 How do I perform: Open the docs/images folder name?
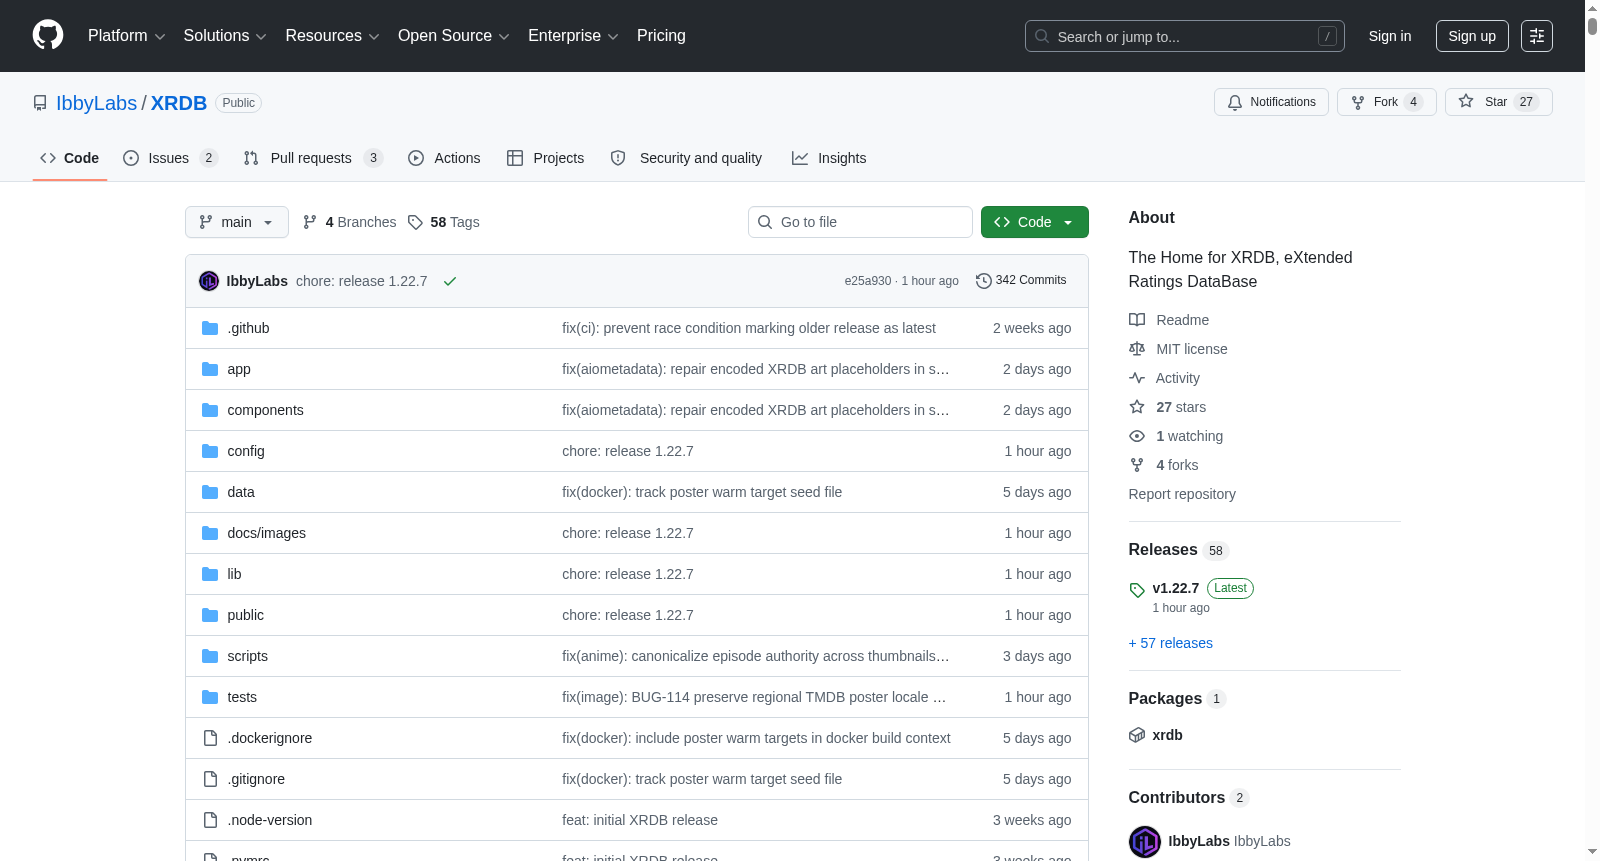tap(267, 533)
